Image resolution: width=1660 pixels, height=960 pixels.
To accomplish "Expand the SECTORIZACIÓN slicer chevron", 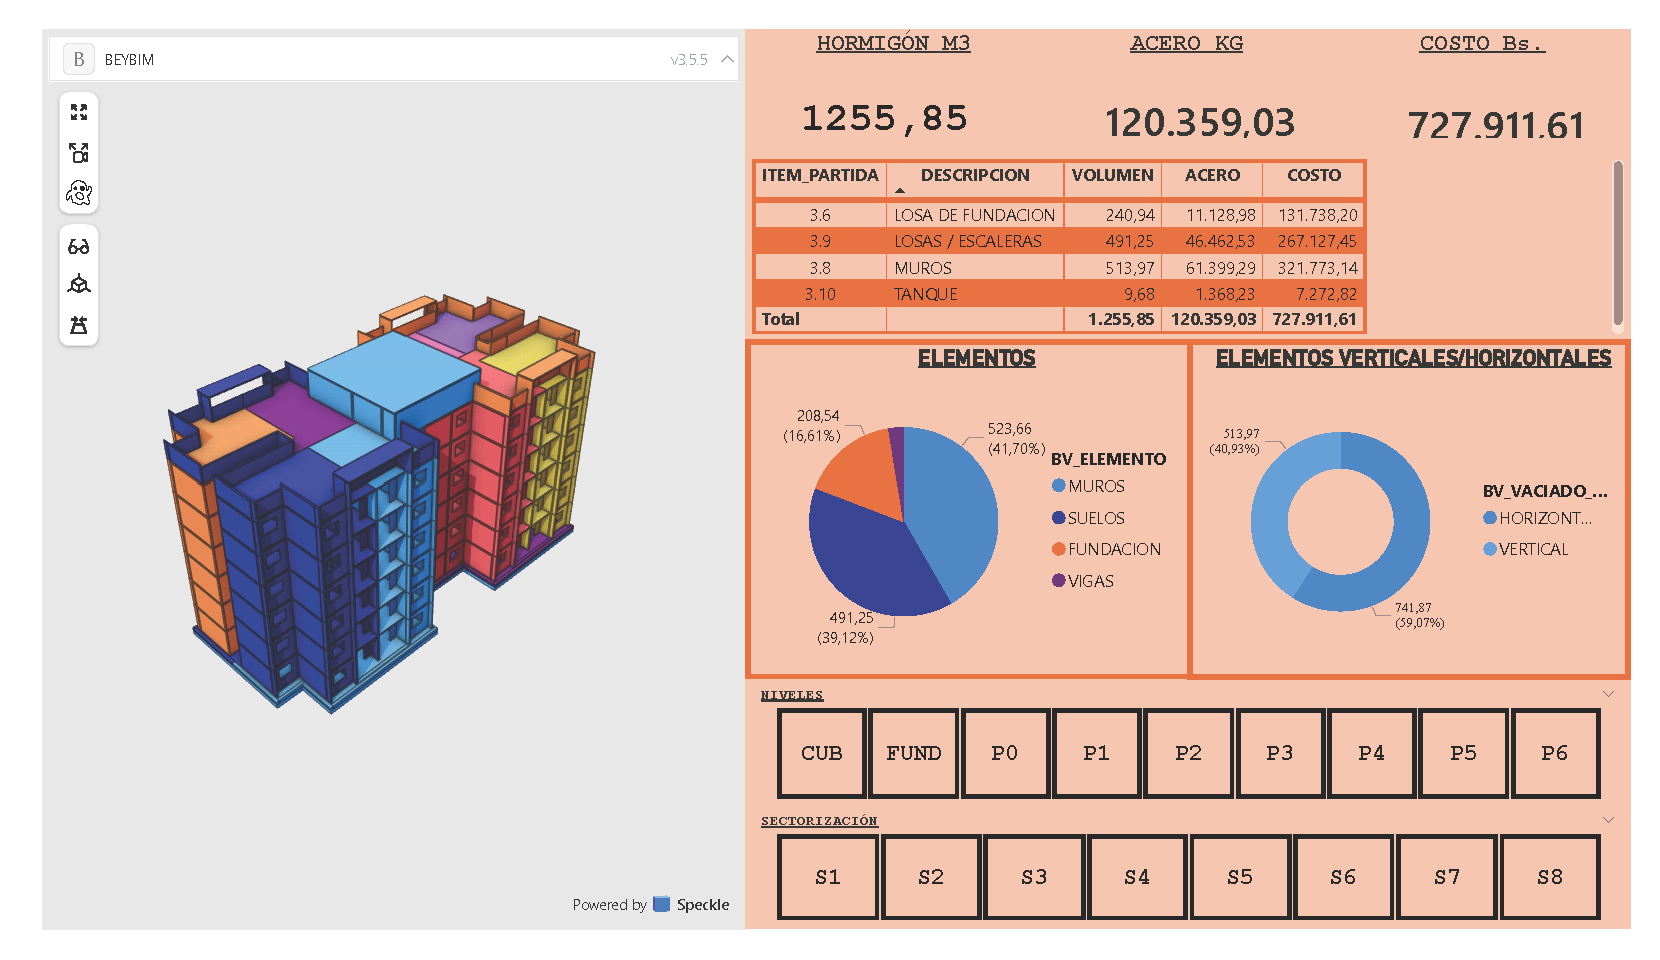I will pyautogui.click(x=1608, y=820).
